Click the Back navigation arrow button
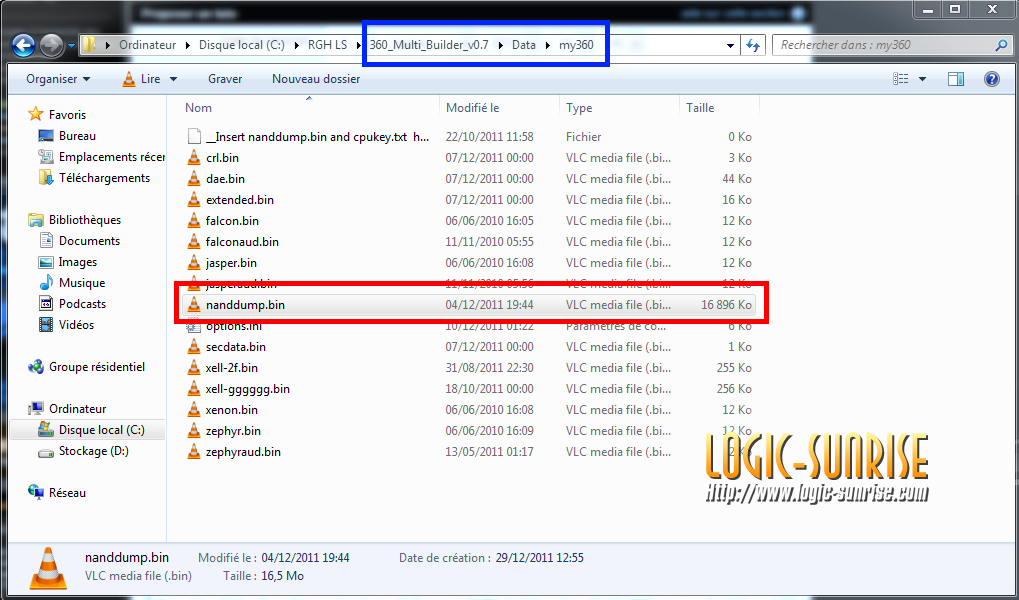 [x=23, y=45]
